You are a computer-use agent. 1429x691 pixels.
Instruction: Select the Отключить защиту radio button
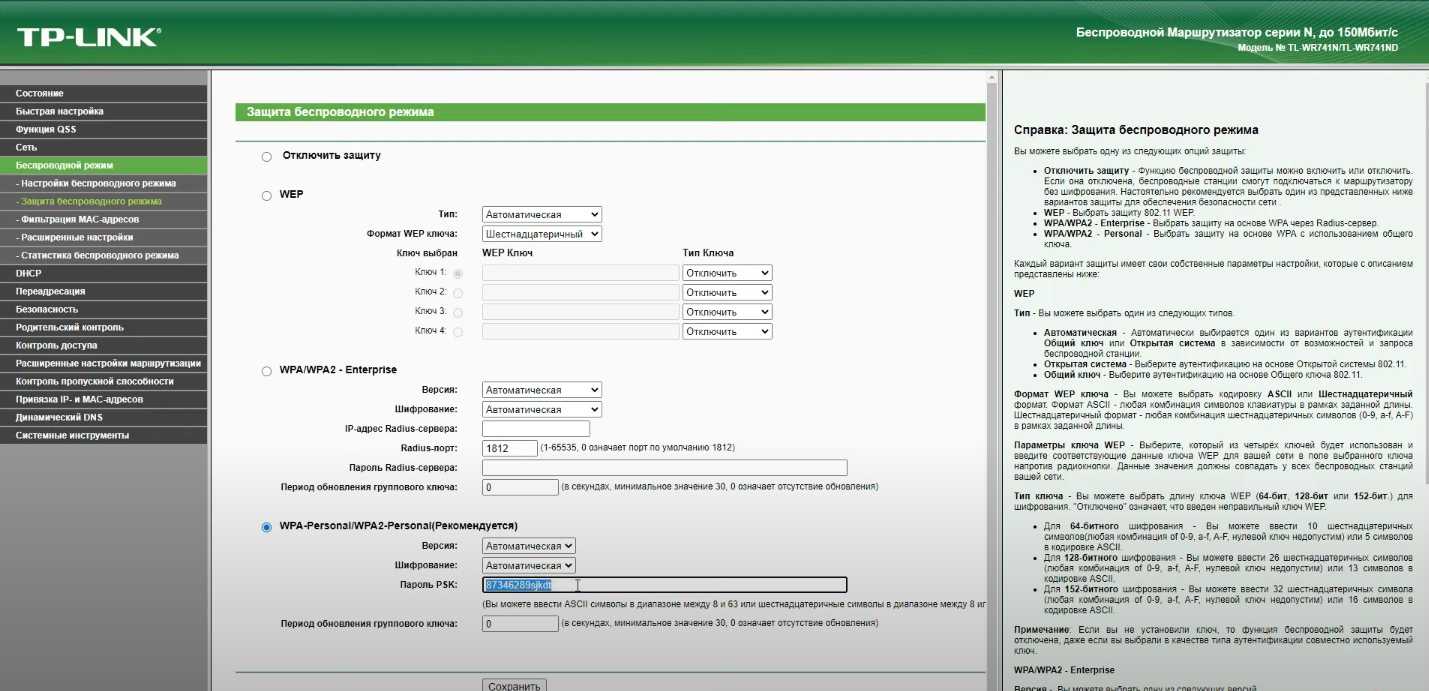pos(266,157)
